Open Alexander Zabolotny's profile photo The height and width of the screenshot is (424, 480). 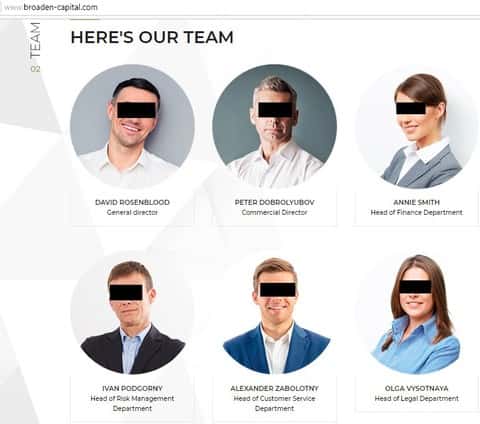(x=275, y=313)
